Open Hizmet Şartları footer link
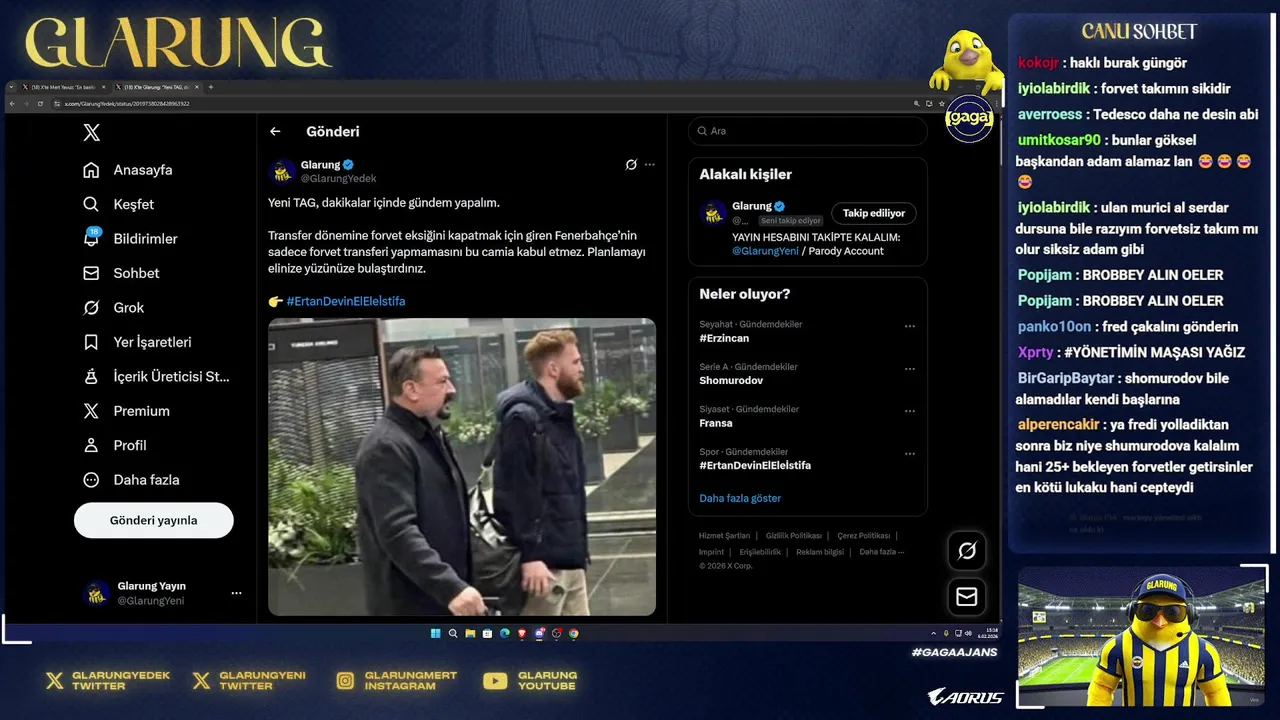Image resolution: width=1280 pixels, height=720 pixels. [724, 536]
